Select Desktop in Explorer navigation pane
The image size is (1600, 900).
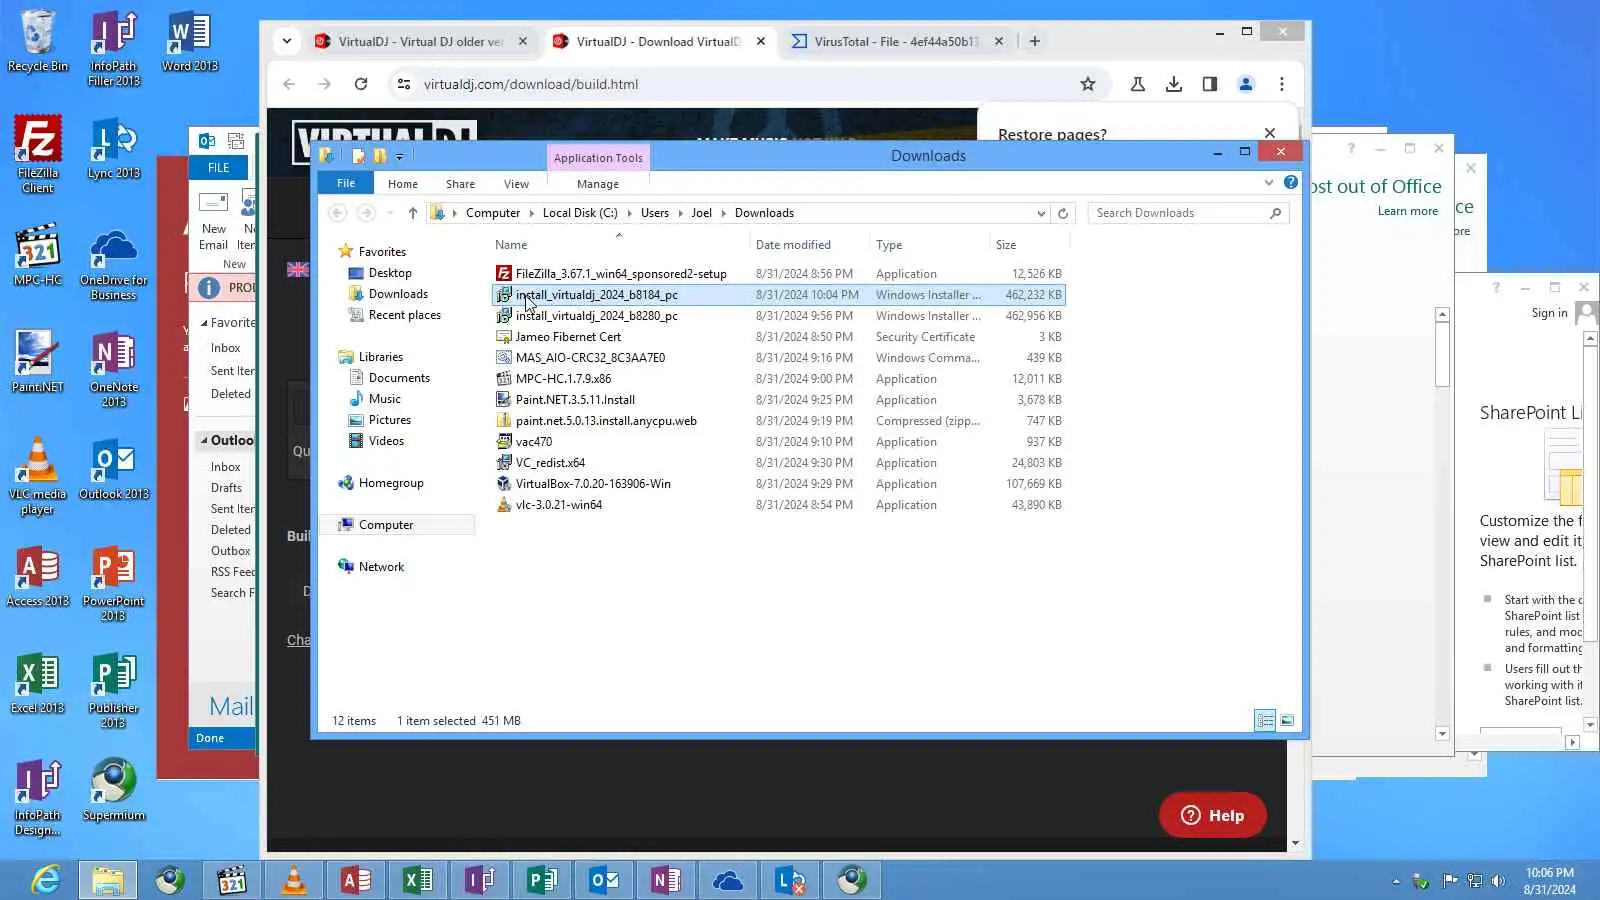coord(390,273)
